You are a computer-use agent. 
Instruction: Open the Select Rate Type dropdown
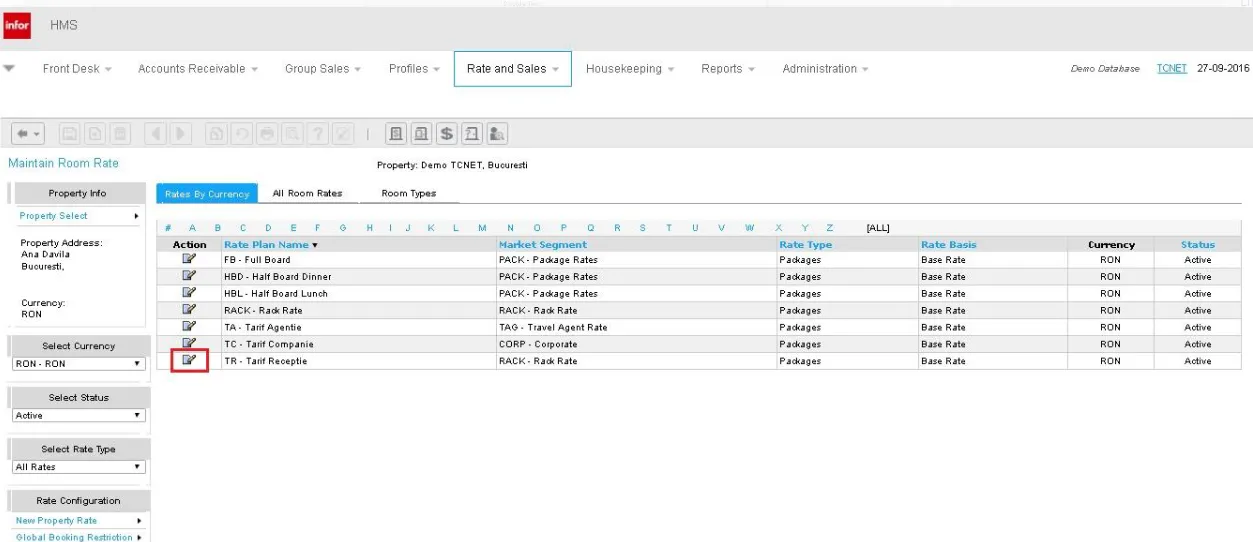point(79,467)
